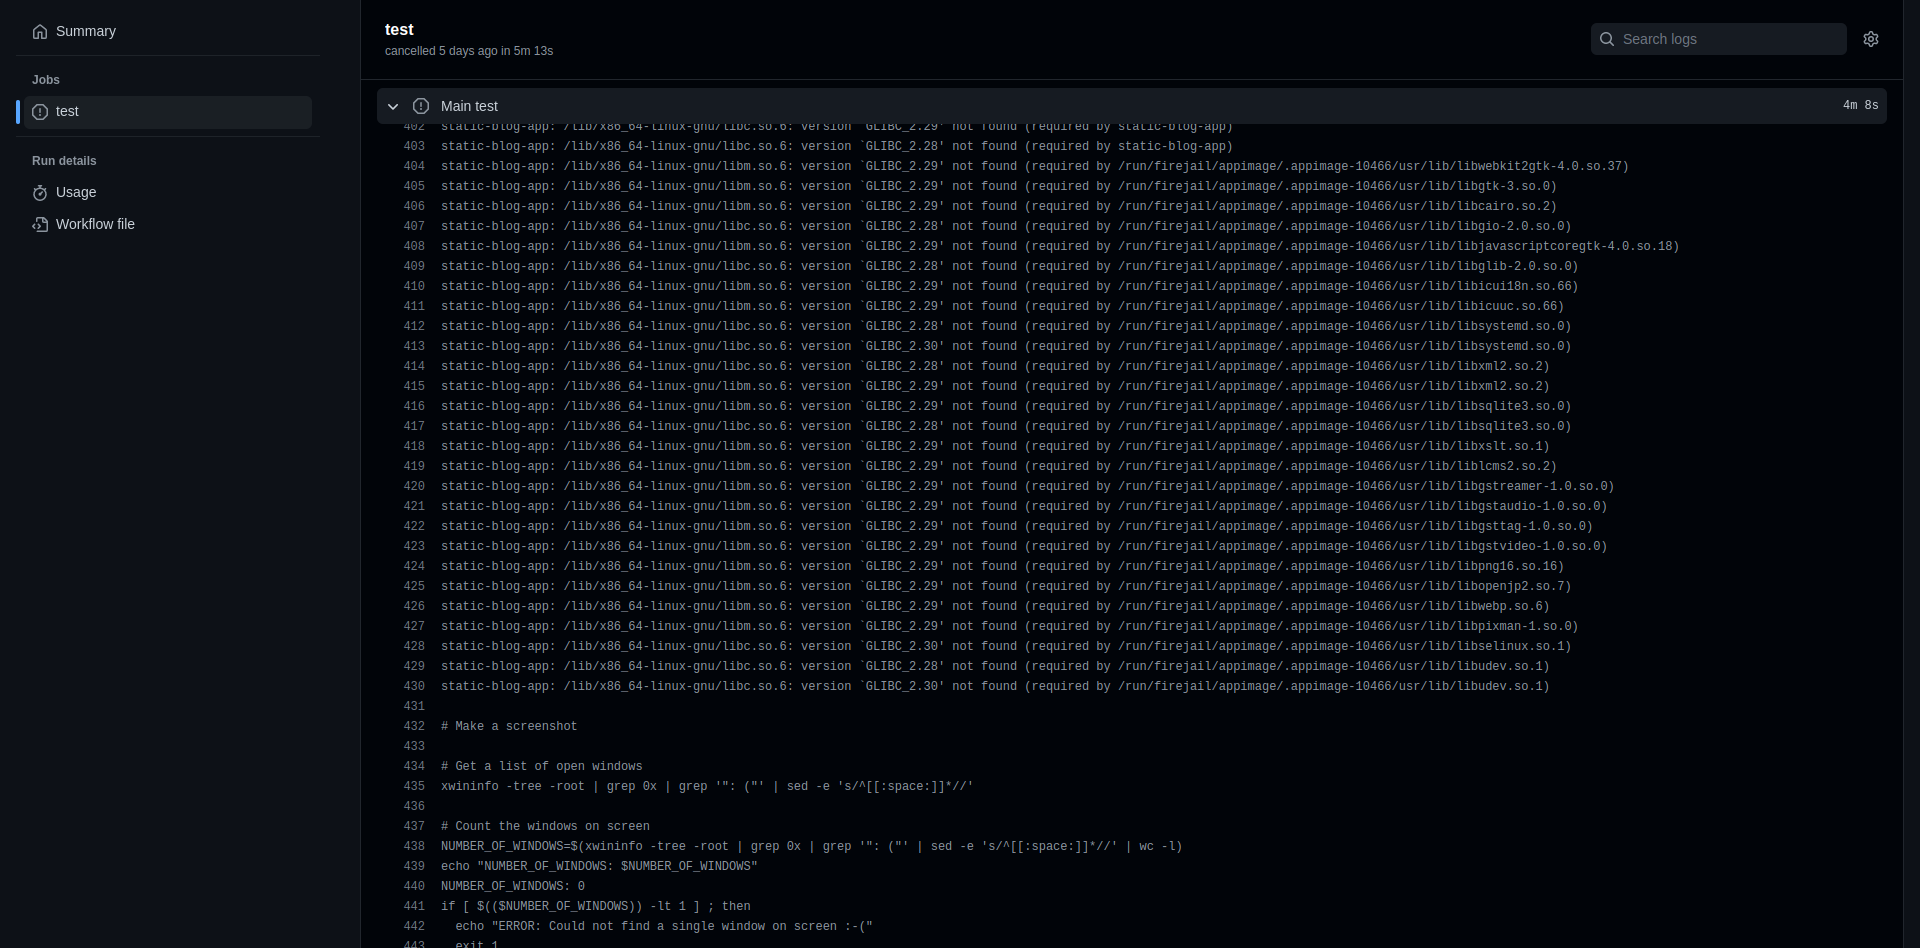The image size is (1920, 948).
Task: Click log line number 440
Action: click(414, 887)
